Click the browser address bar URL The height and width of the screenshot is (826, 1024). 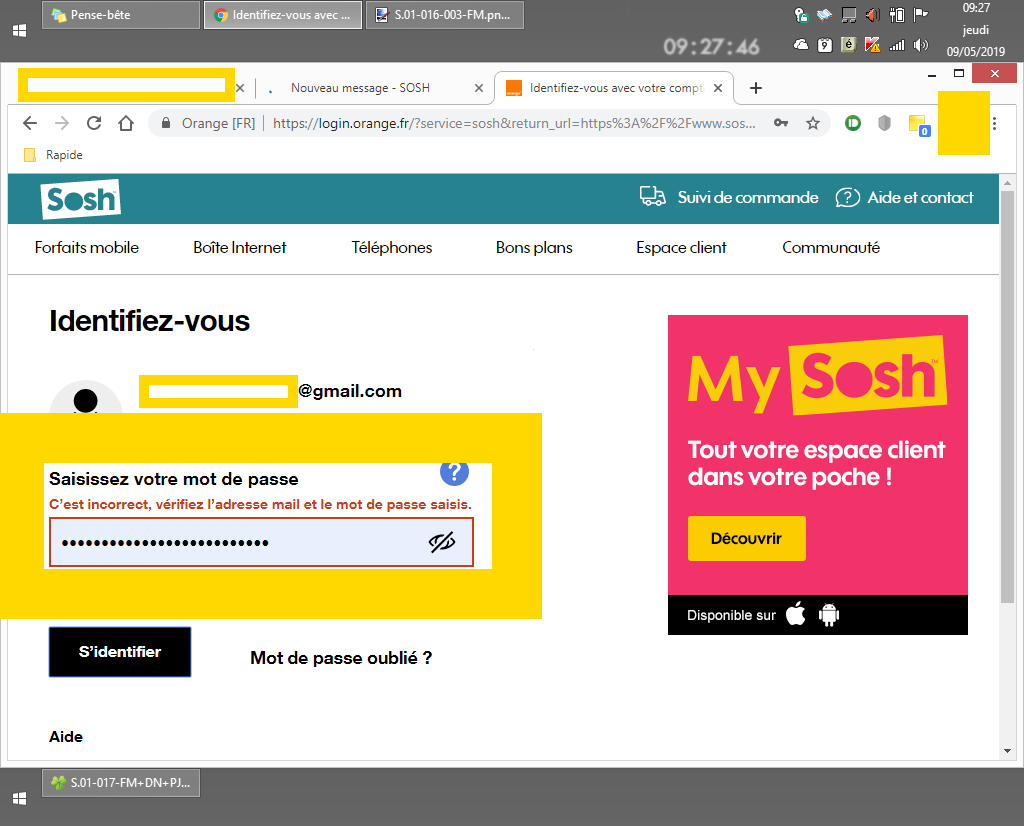(514, 123)
